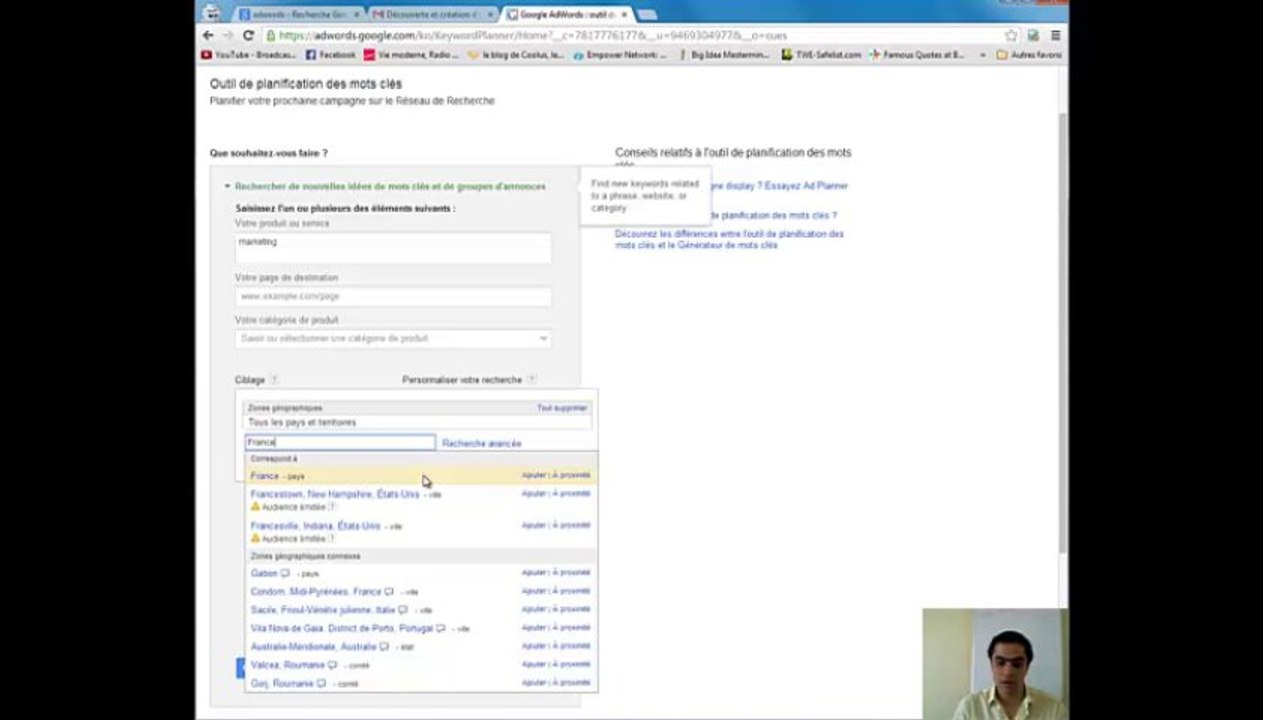
Task: Click À proximité for Francesville, Indiana
Action: point(572,525)
